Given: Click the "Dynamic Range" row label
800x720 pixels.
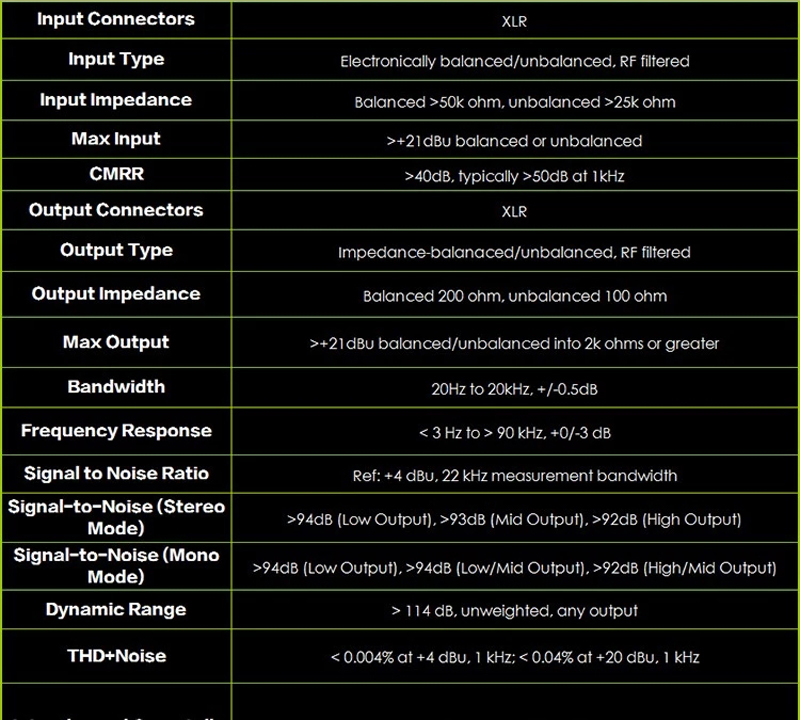Looking at the screenshot, I should pos(116,609).
